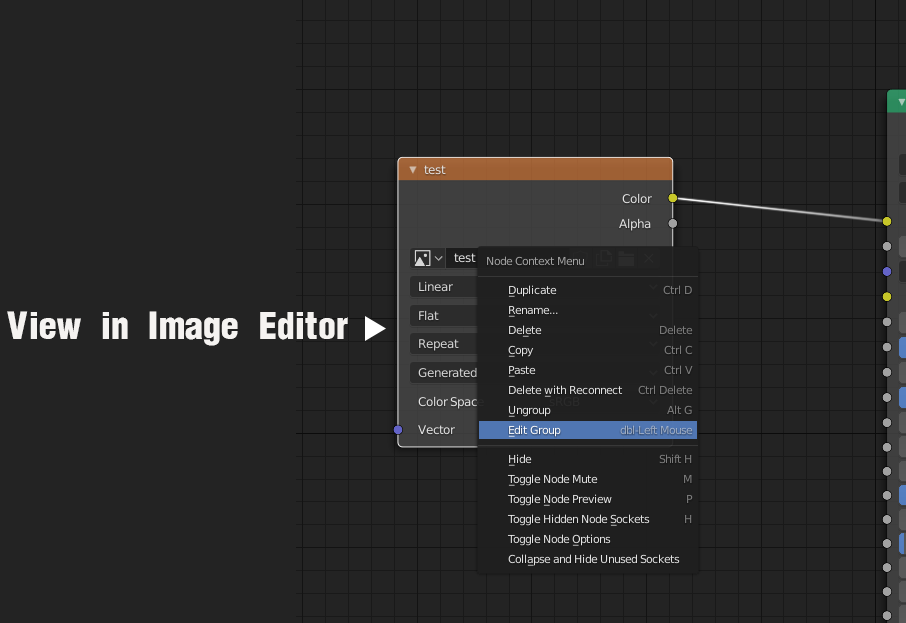Image resolution: width=906 pixels, height=623 pixels.
Task: Click the Vector input socket
Action: coord(398,429)
